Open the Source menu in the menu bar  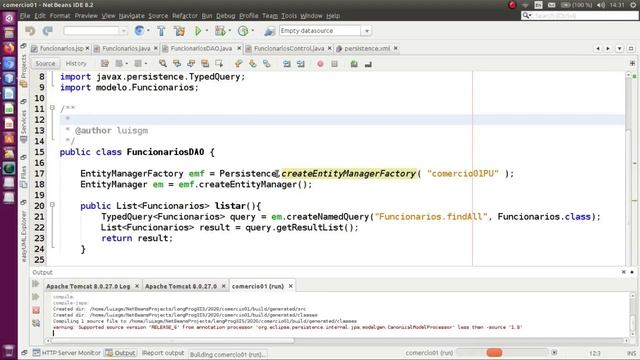pyautogui.click(x=158, y=16)
